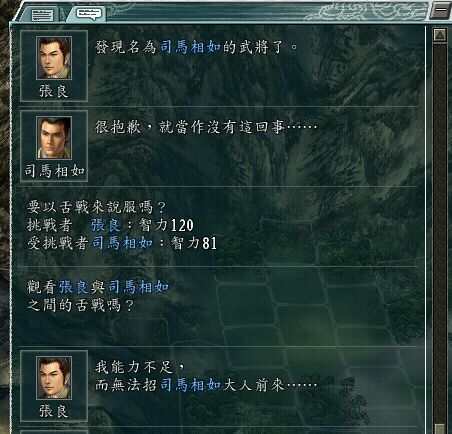Screen dimensions: 452x434
Task: Click 司馬相如's portrait in the apology message
Action: (x=54, y=138)
